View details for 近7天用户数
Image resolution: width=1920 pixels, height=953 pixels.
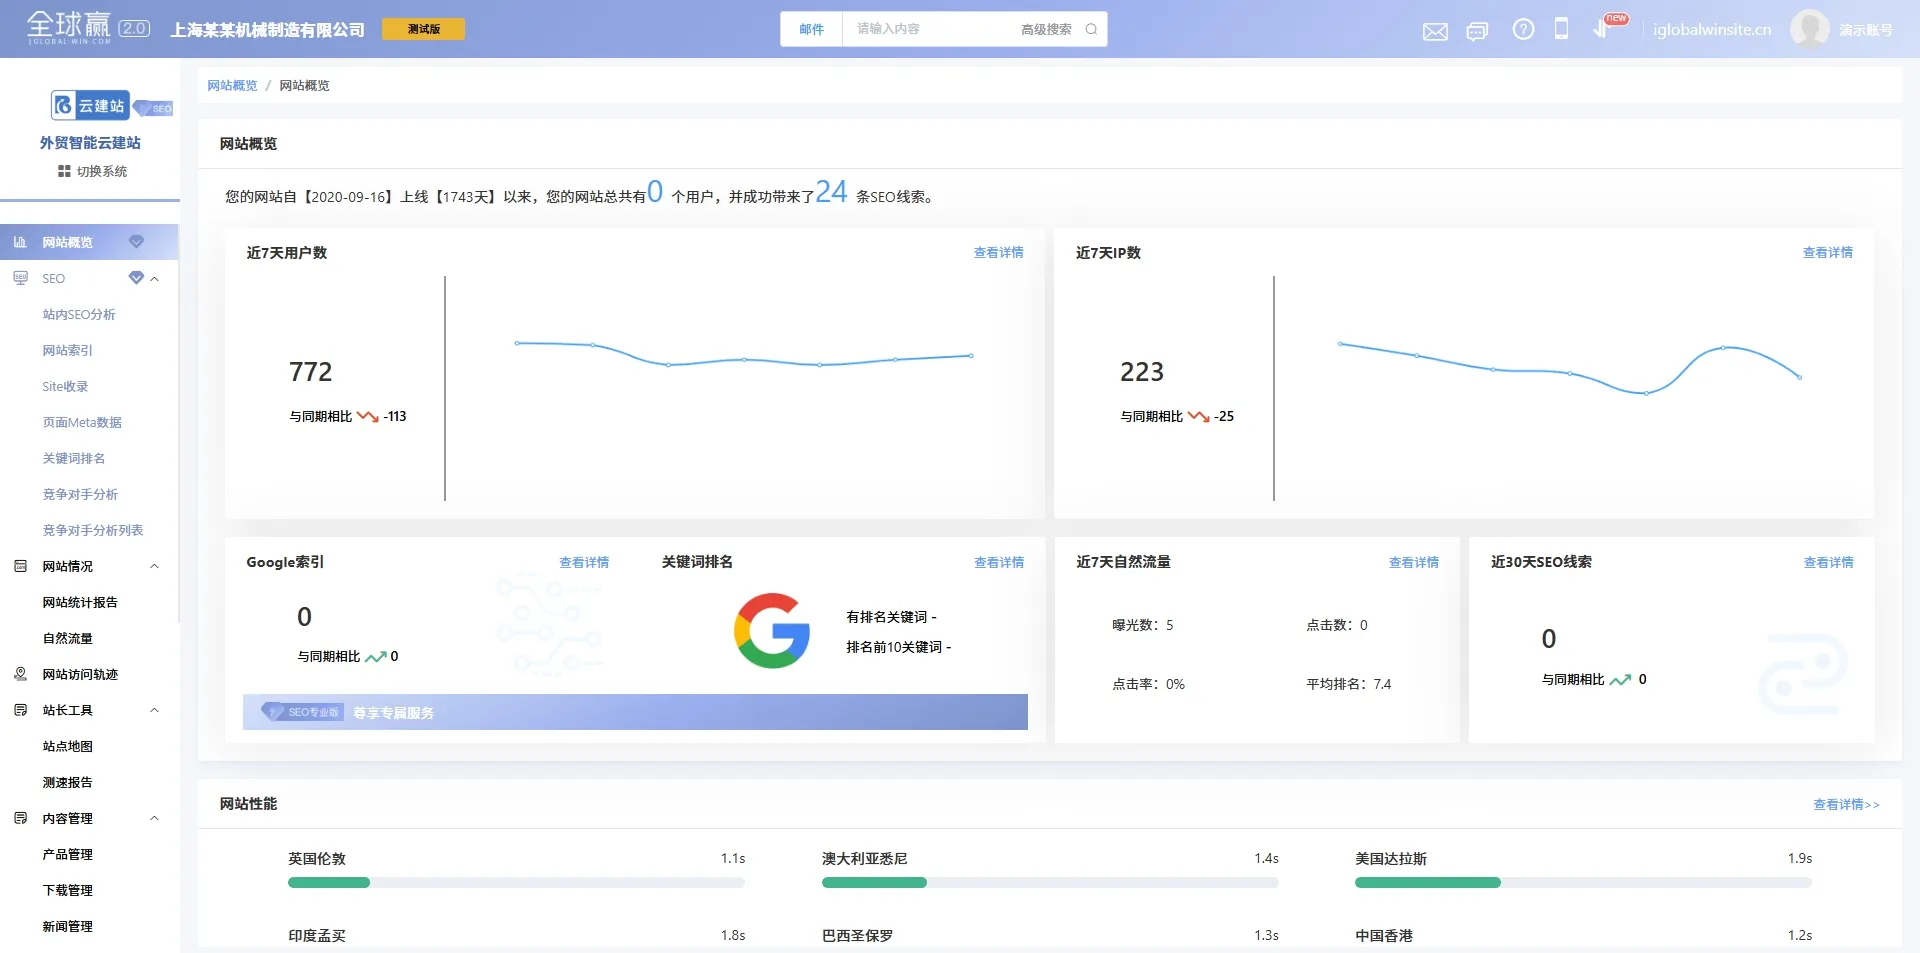click(x=998, y=253)
